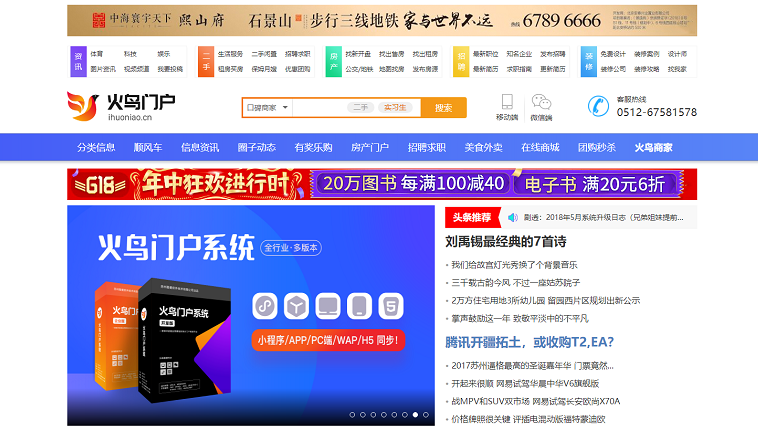Click the 火鸟门户系统 carousel slide

(x=251, y=315)
